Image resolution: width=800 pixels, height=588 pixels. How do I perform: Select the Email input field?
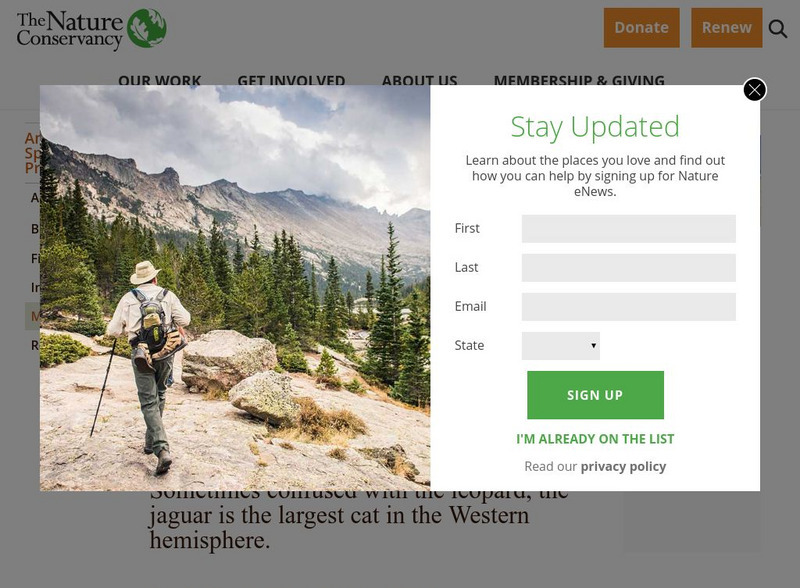(628, 307)
